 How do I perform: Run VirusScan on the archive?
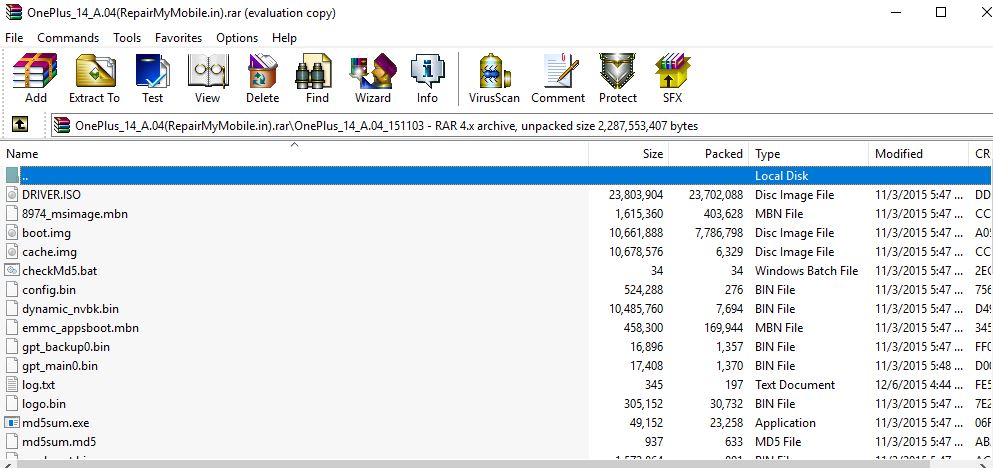494,79
